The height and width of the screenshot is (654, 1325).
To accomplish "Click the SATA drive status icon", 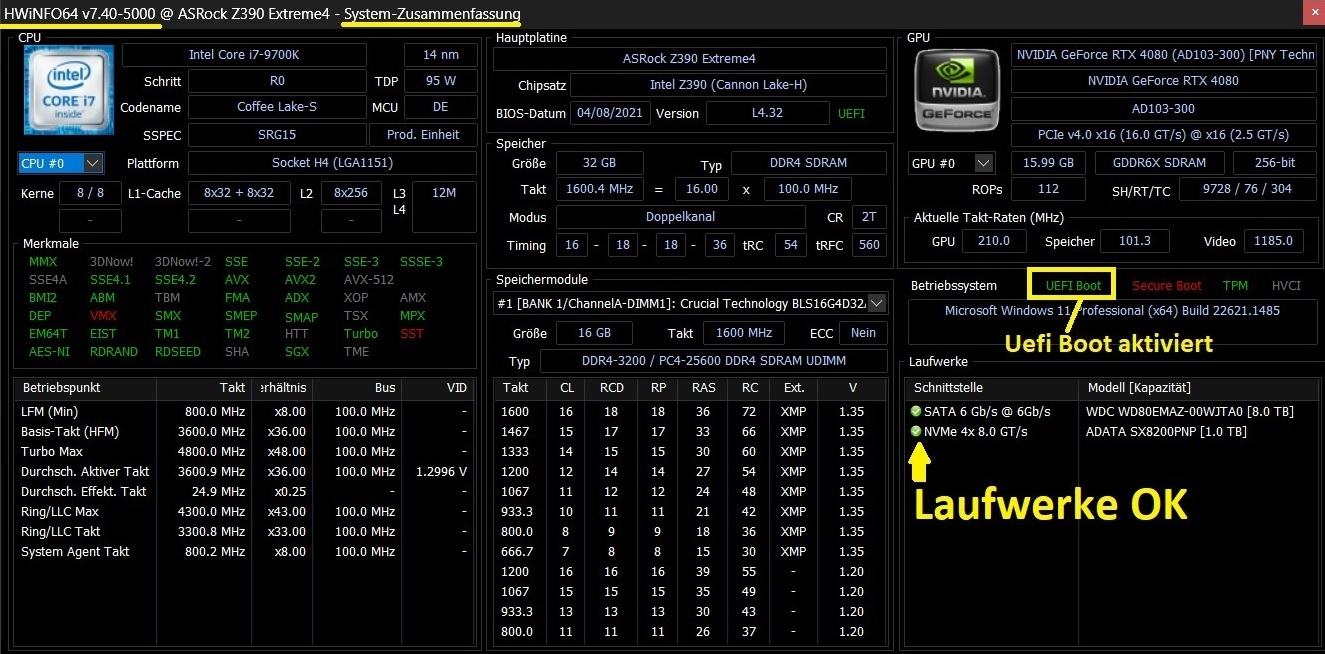I will coord(916,411).
